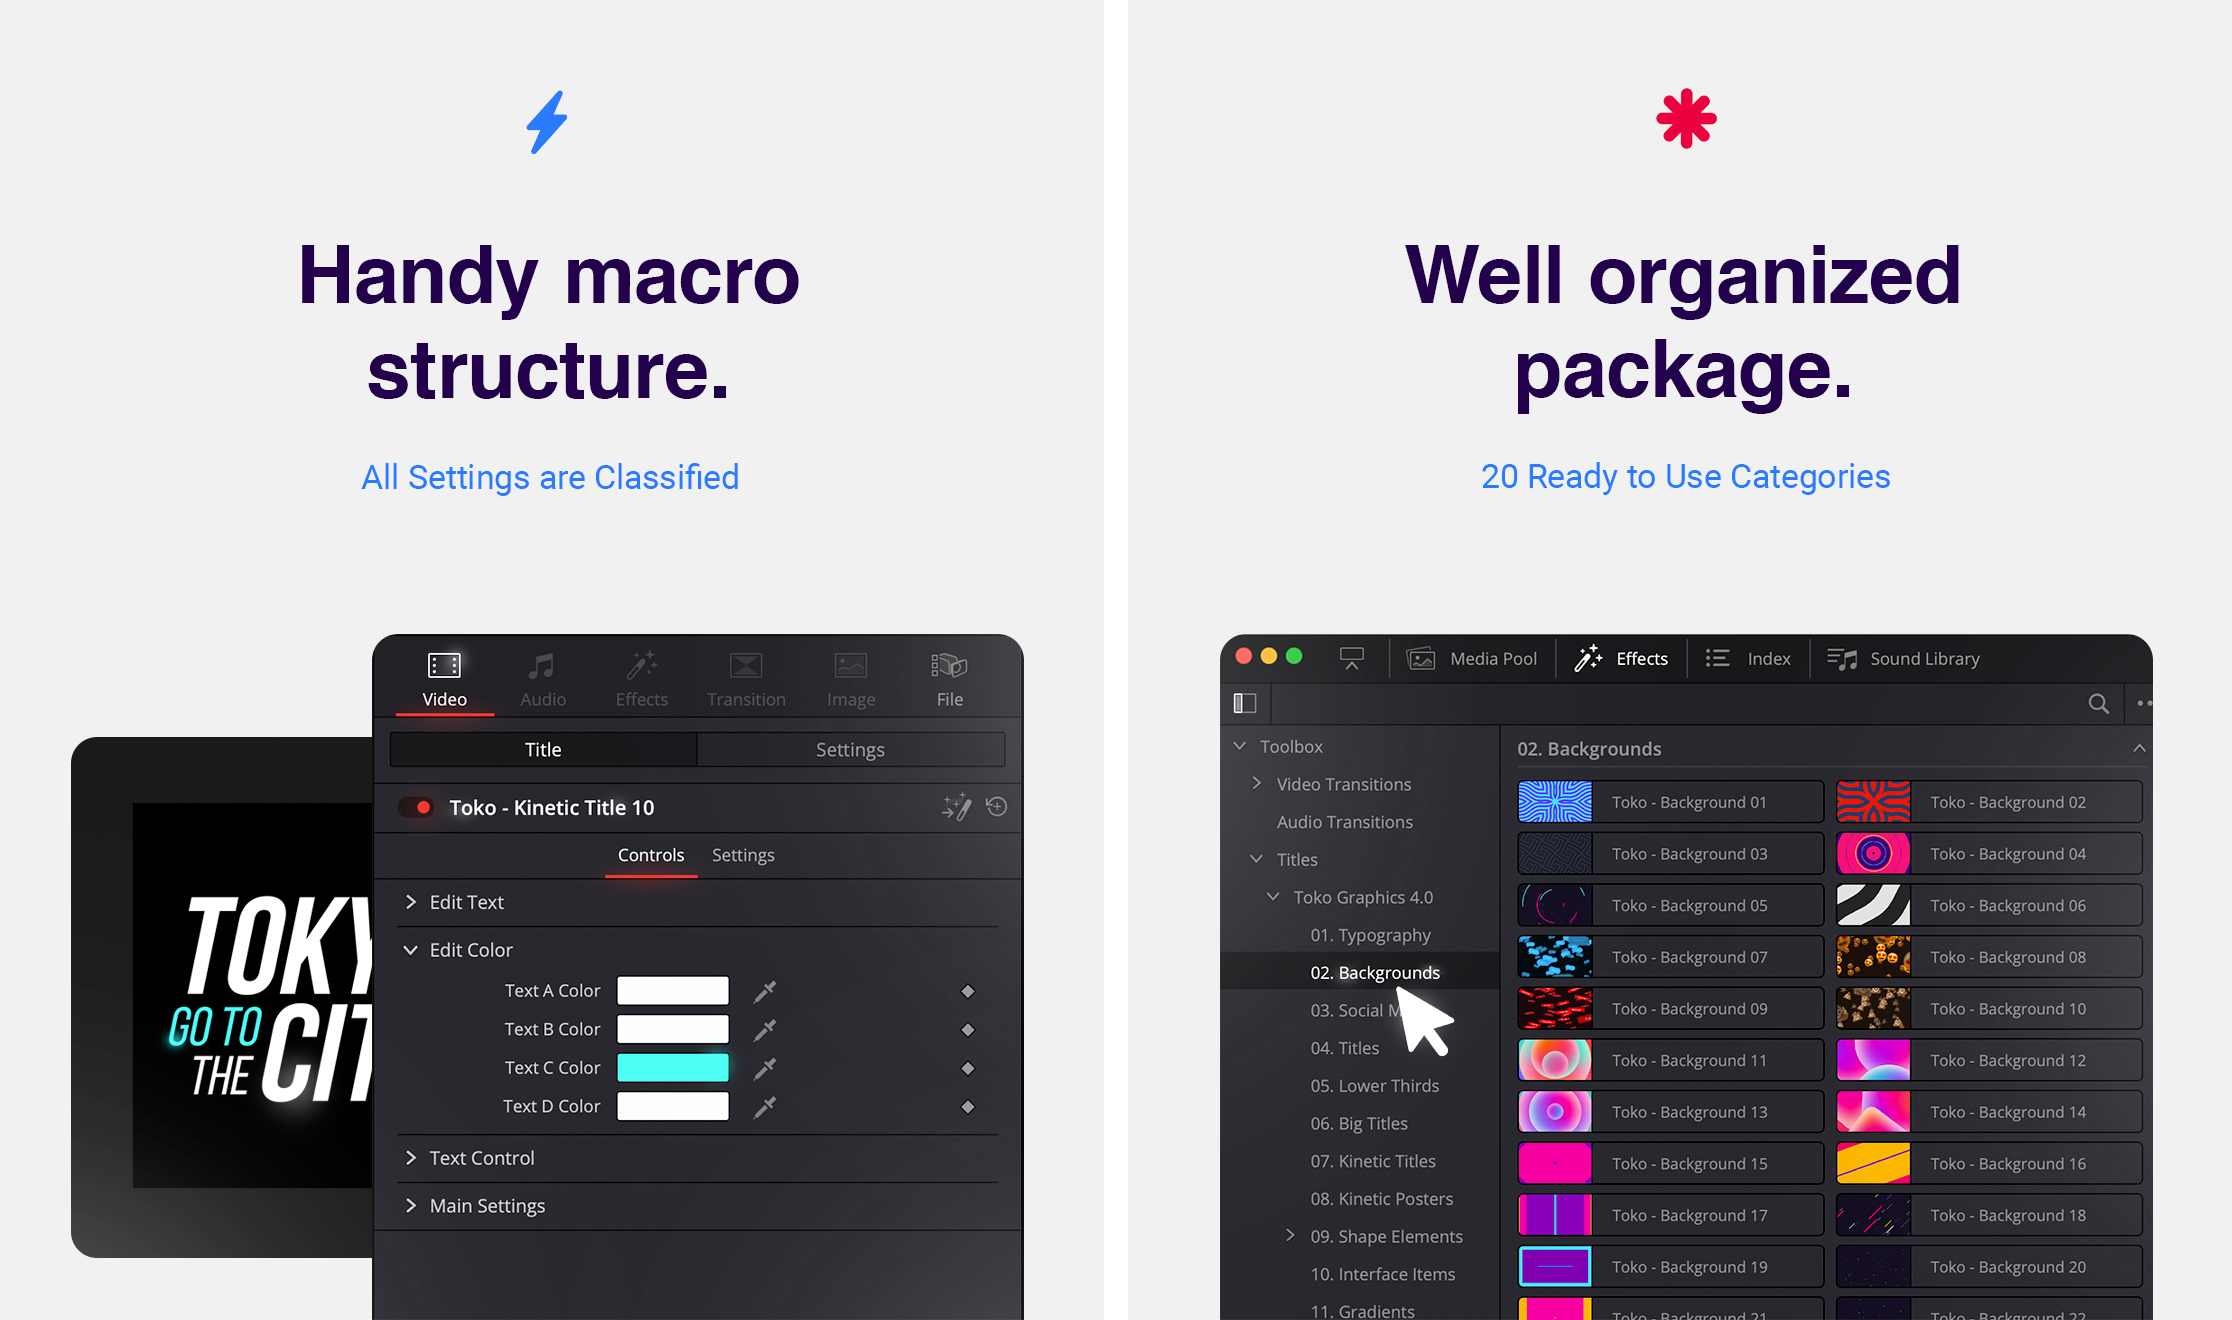Viewport: 2232px width, 1320px height.
Task: Switch to the Index panel
Action: [1750, 657]
